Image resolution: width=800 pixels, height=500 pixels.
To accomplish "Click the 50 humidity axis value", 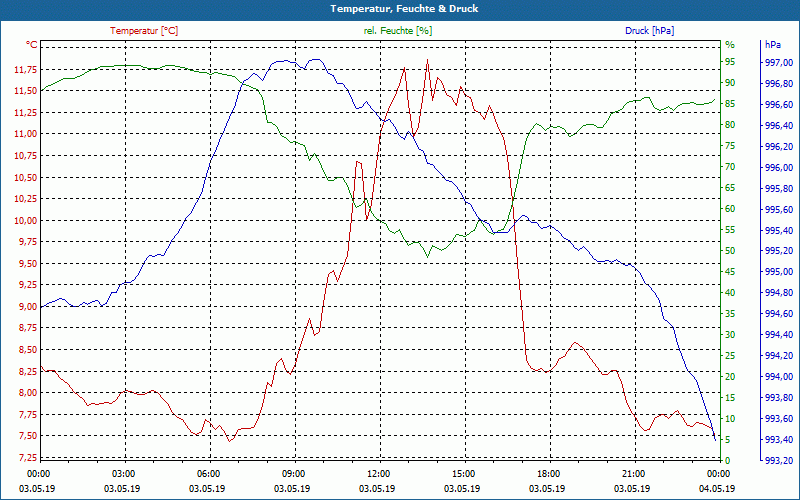I will click(x=730, y=251).
